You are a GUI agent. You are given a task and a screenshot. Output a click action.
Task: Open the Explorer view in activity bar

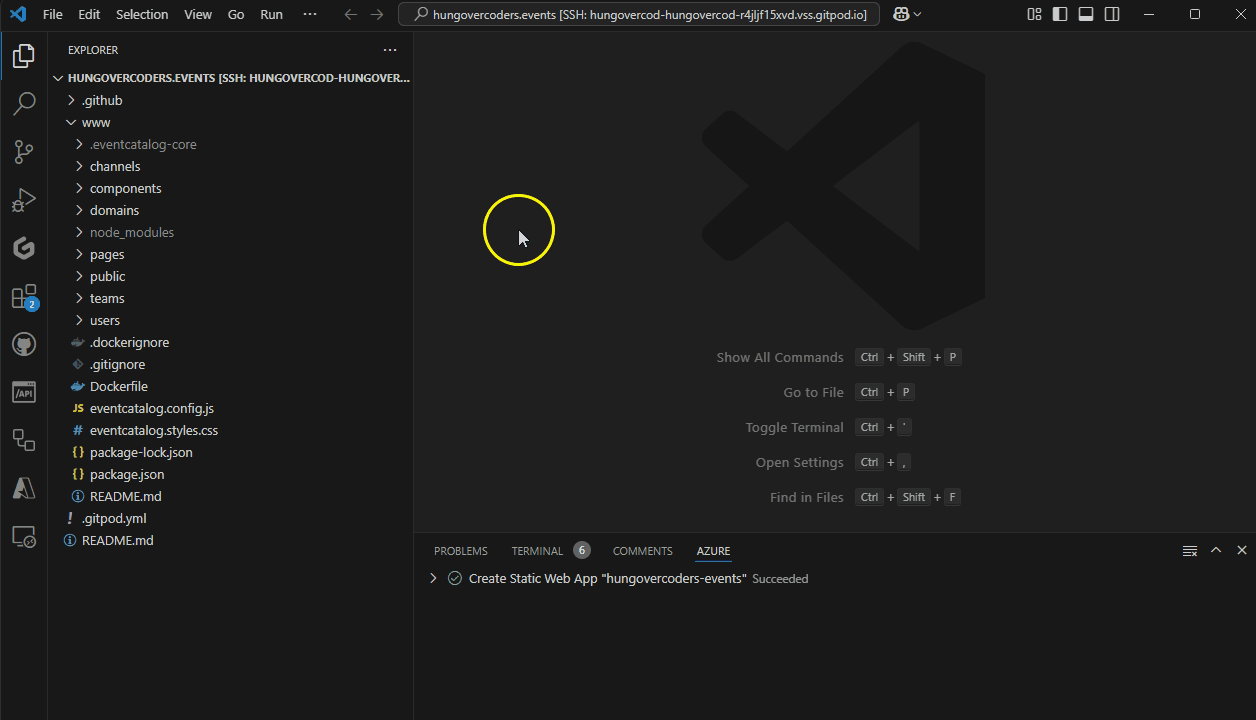click(x=24, y=56)
